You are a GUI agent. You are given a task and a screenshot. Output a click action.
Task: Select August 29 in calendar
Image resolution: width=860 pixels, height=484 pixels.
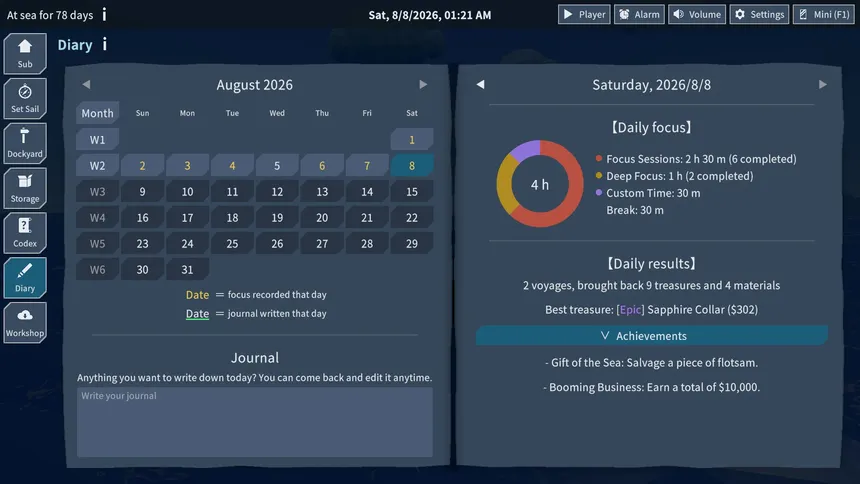coord(412,244)
